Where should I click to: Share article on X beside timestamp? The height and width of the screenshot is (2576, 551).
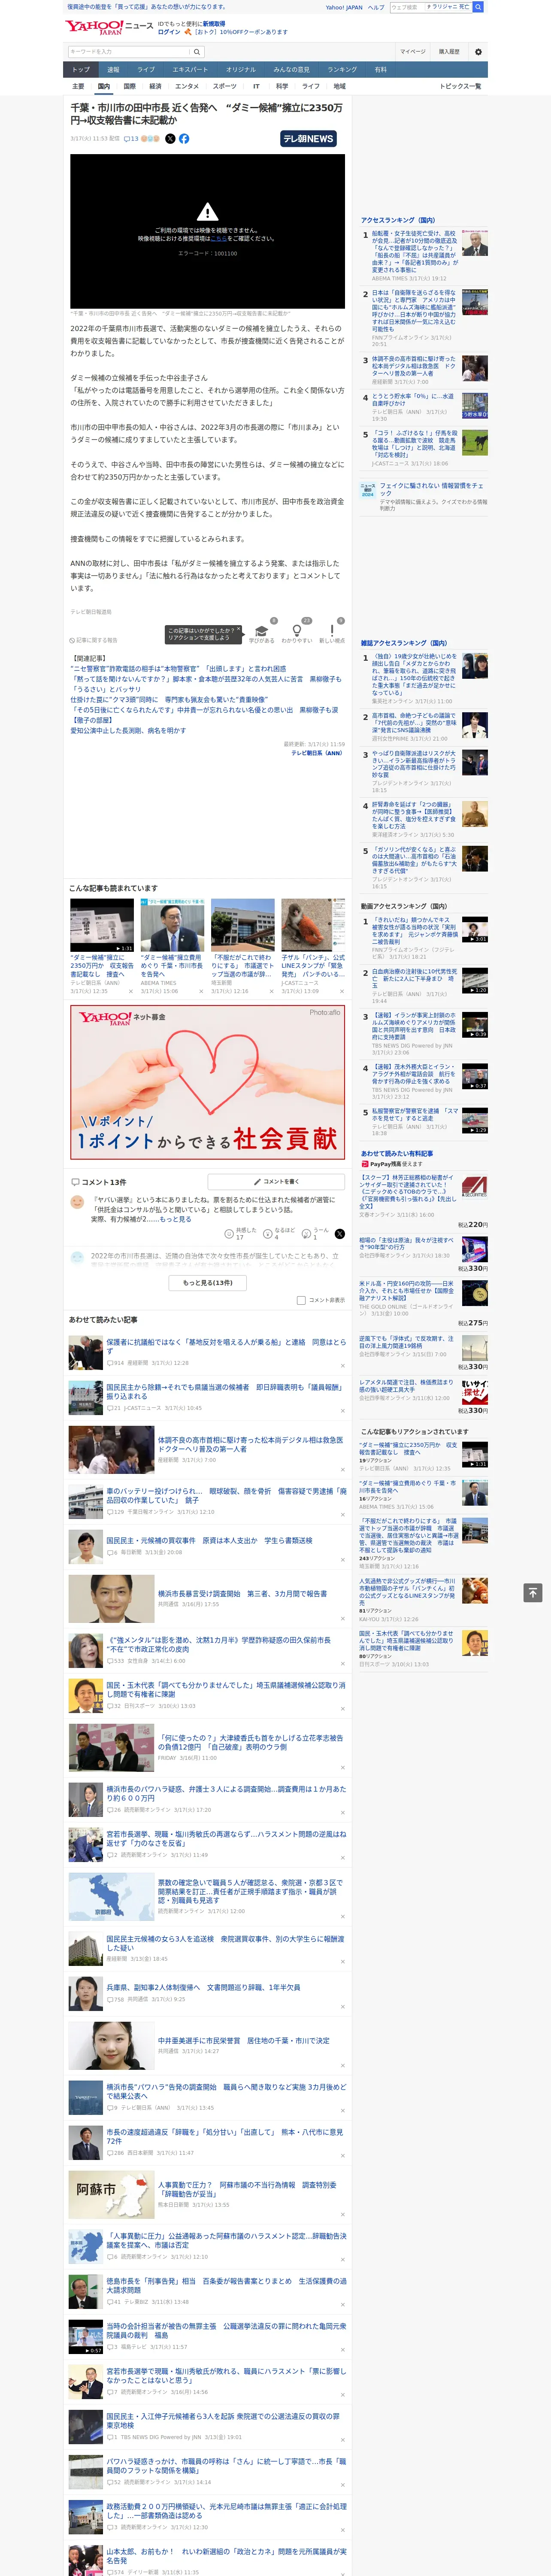(170, 139)
